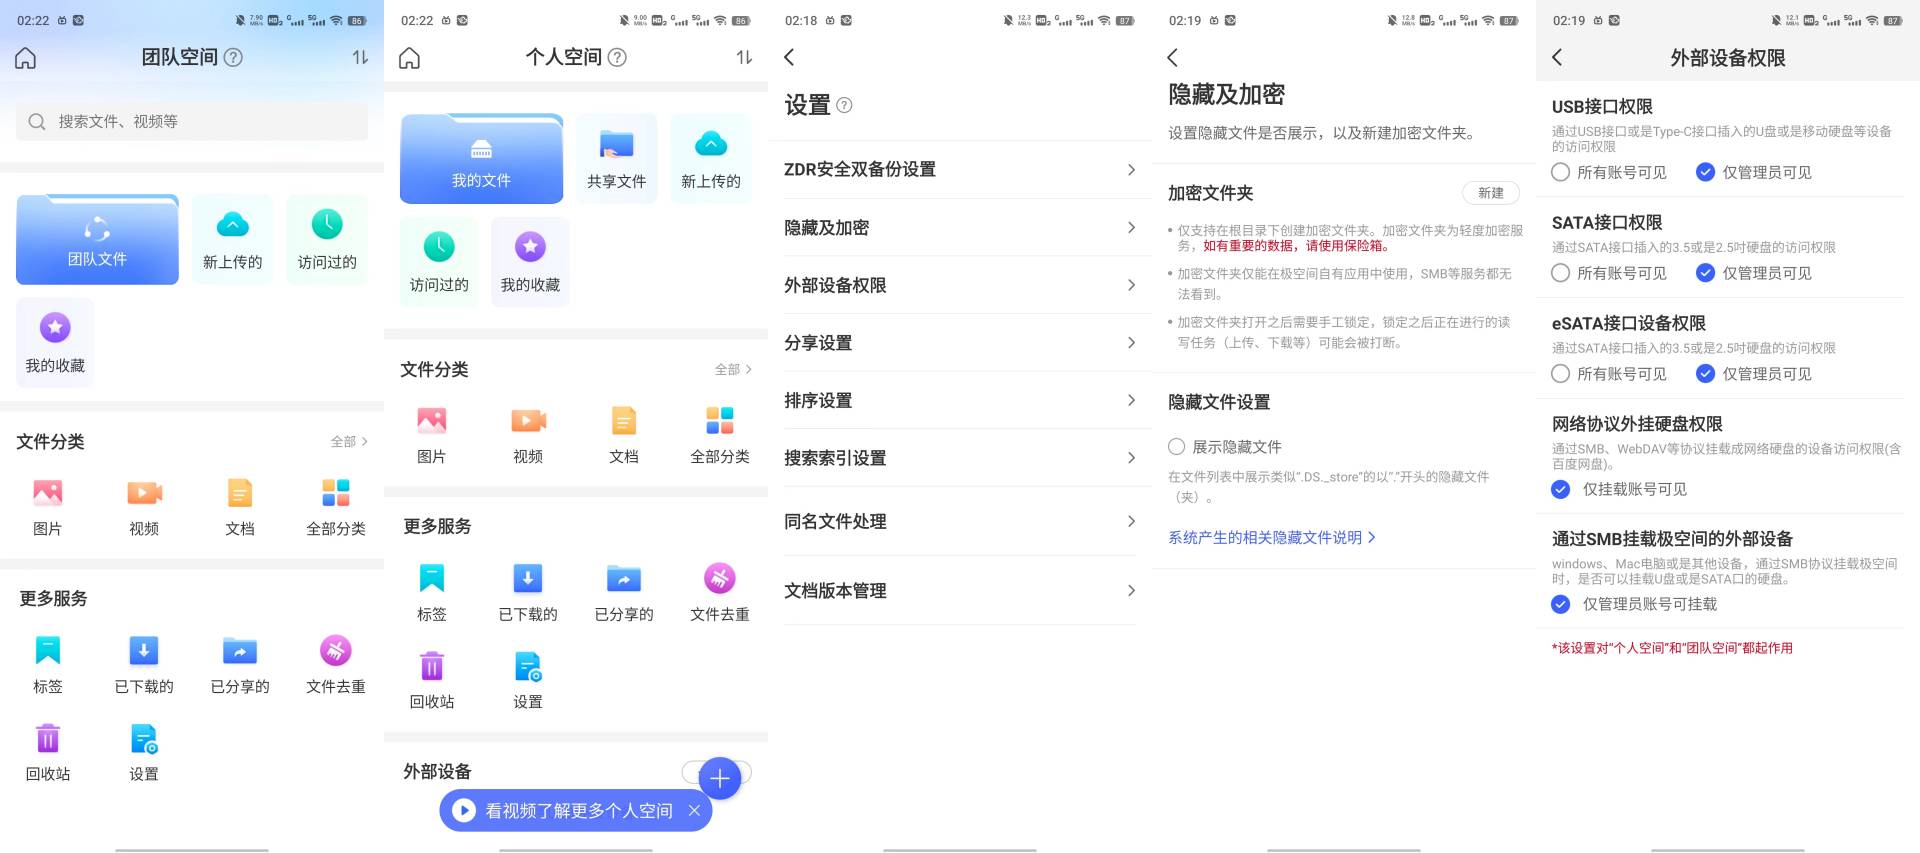
Task: Go back from 隐藏及加密 screen
Action: [x=1174, y=57]
